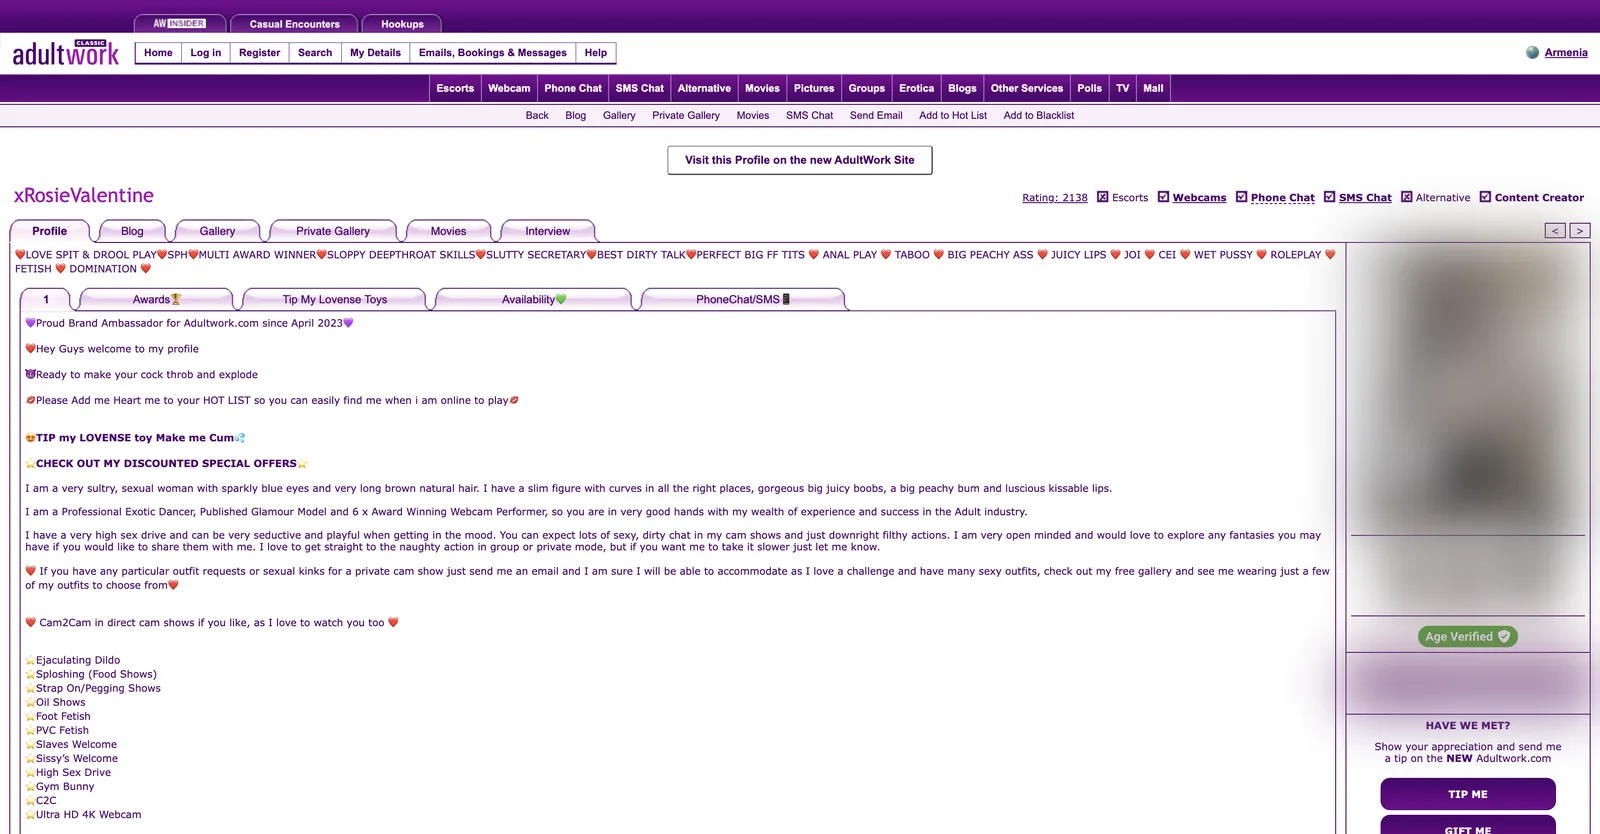
Task: Toggle the SMS Chat service checkbox
Action: [x=1329, y=197]
